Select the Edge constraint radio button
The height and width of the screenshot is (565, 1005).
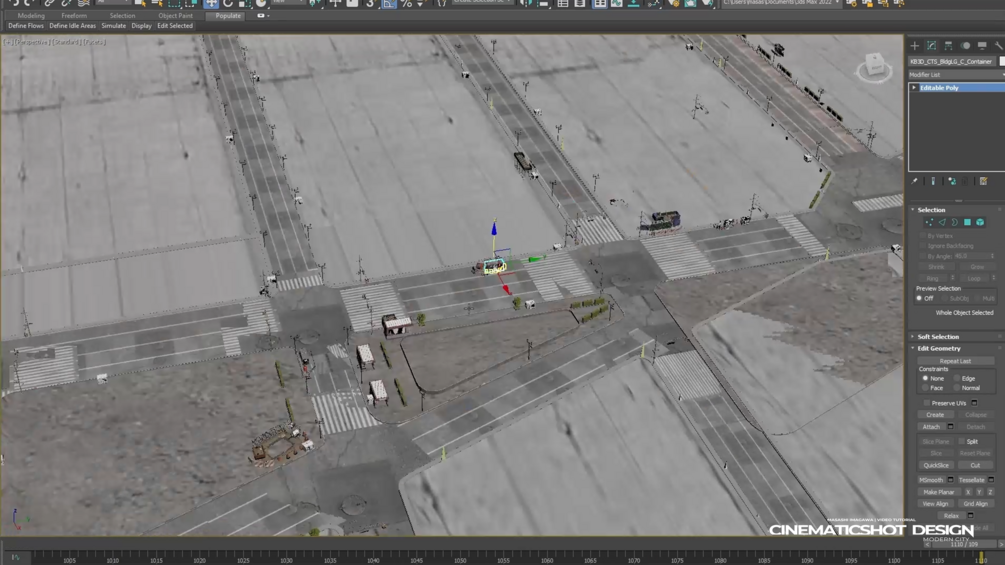click(956, 379)
